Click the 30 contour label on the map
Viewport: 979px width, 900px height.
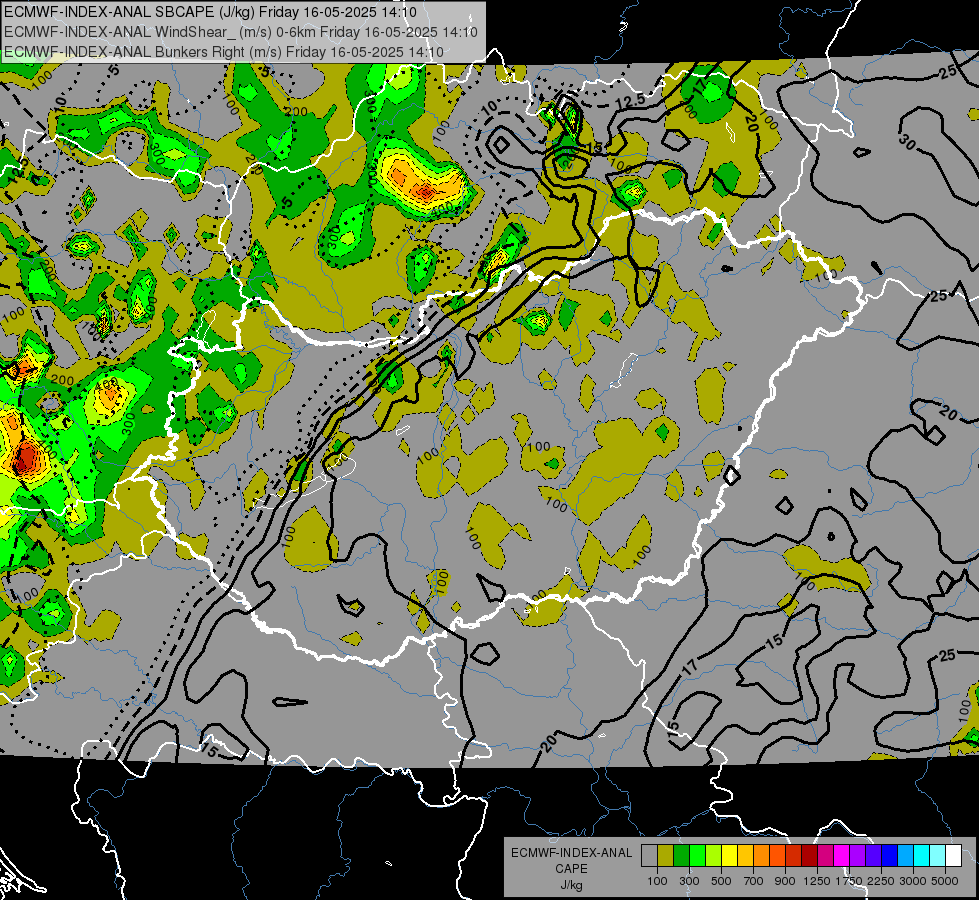pos(907,142)
